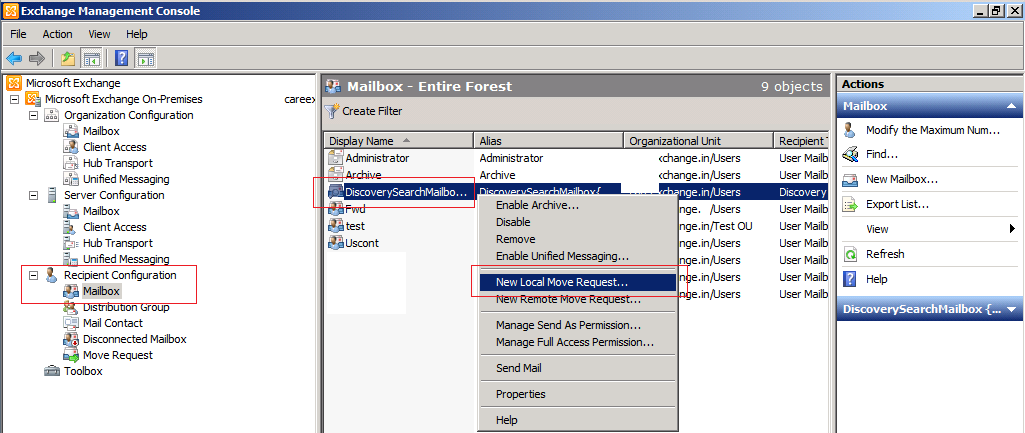Open the File menu

point(18,34)
